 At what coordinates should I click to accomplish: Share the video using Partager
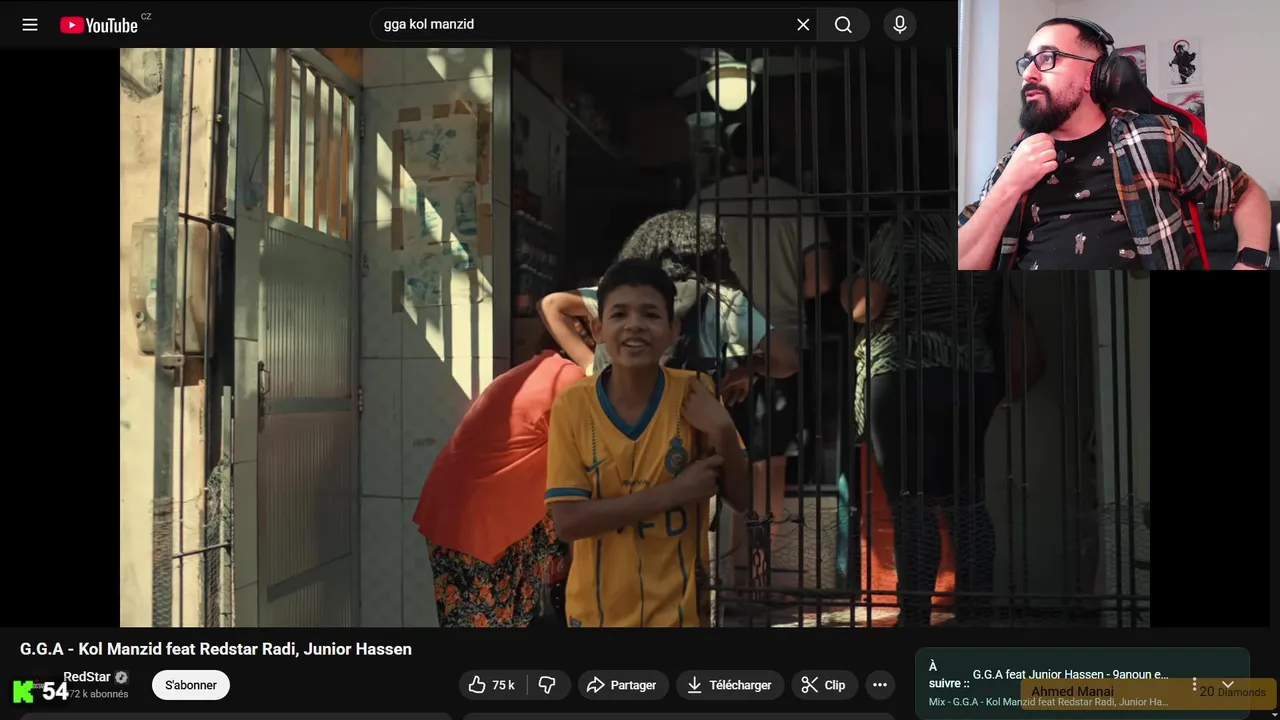coord(622,685)
